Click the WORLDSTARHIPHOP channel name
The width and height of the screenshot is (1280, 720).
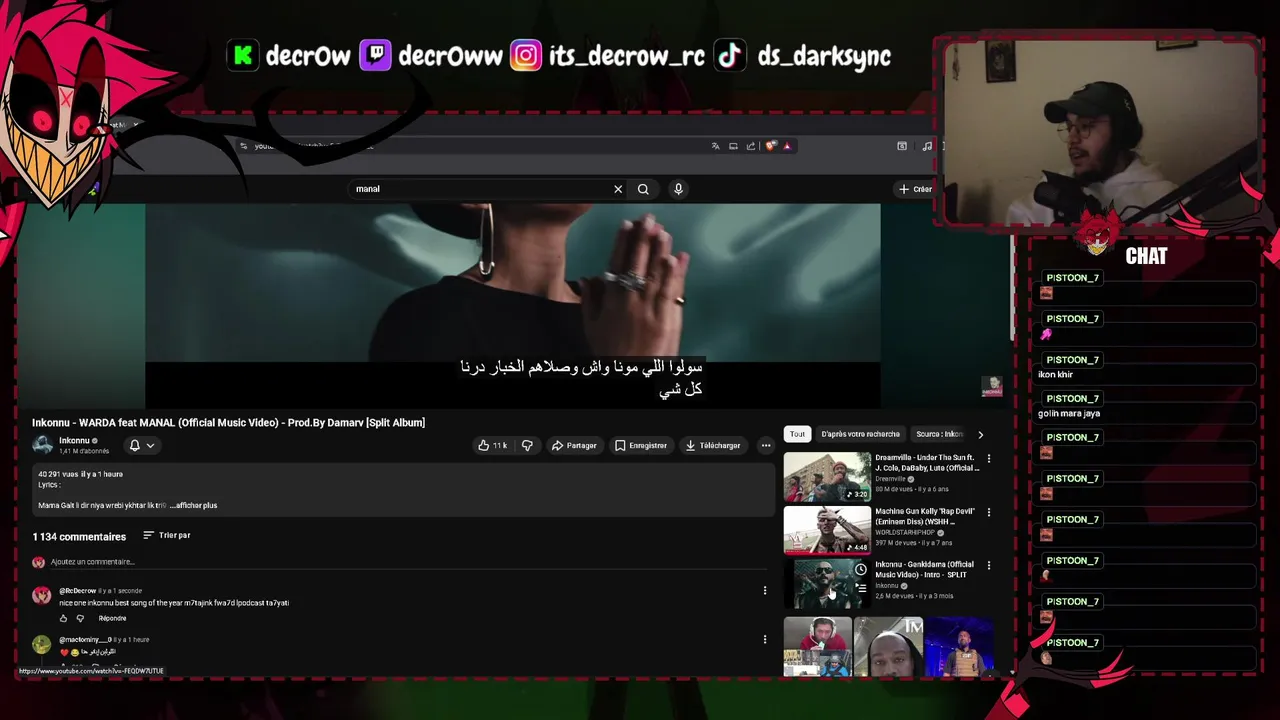pos(905,532)
